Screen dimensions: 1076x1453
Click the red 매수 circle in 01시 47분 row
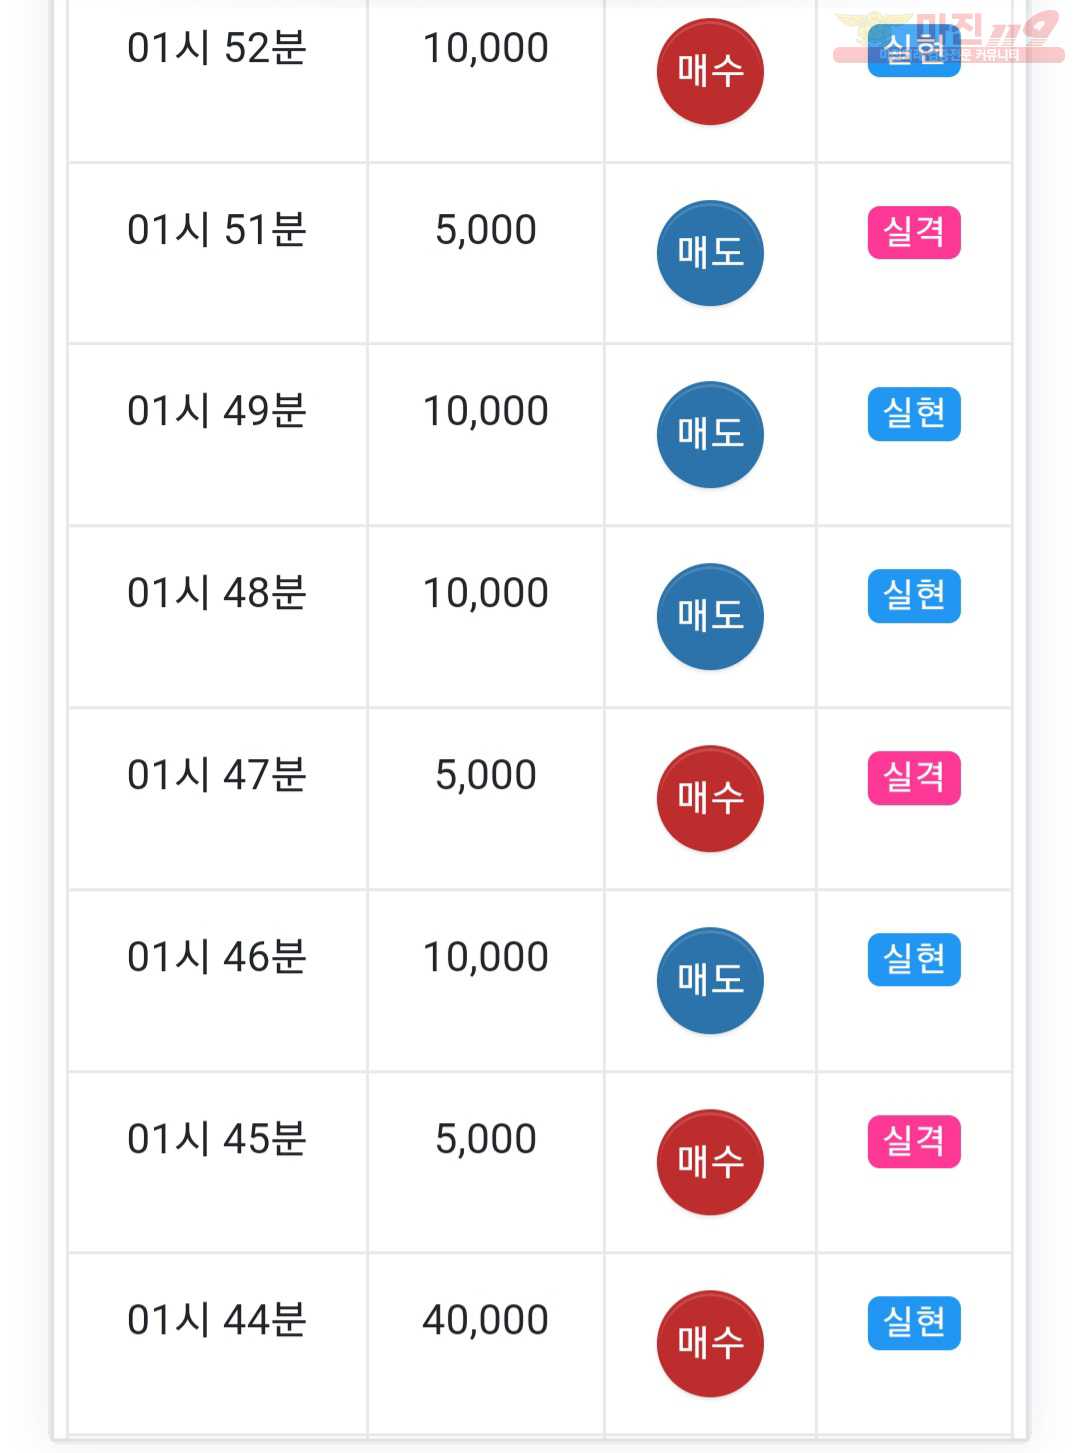(710, 798)
